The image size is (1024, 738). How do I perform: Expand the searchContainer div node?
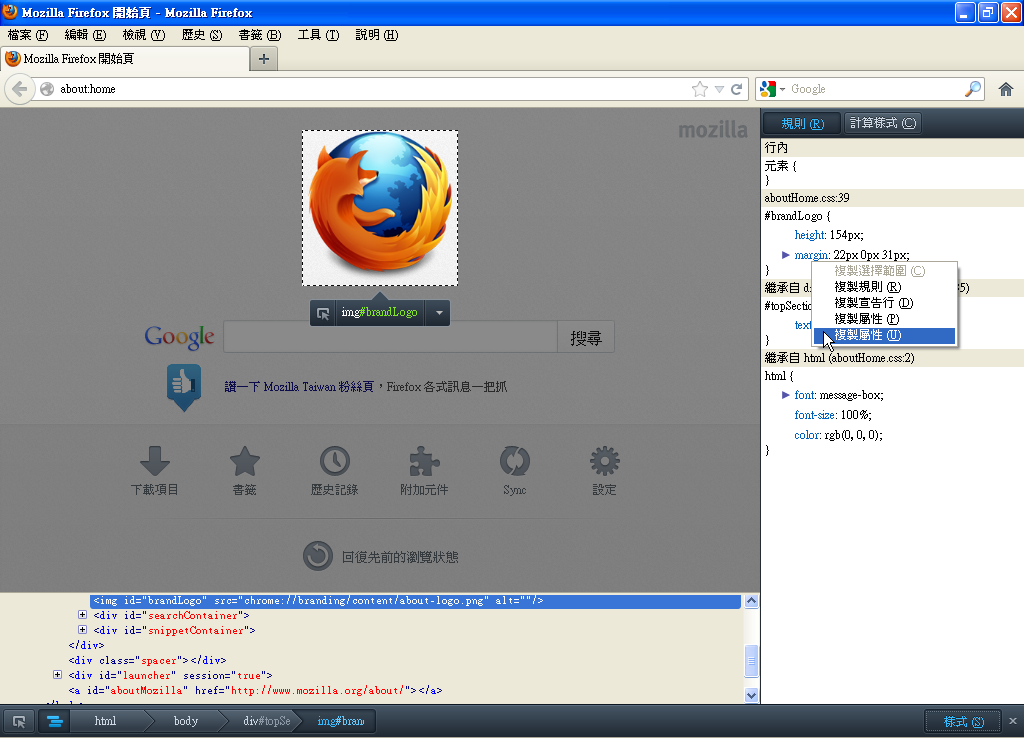pyautogui.click(x=83, y=616)
